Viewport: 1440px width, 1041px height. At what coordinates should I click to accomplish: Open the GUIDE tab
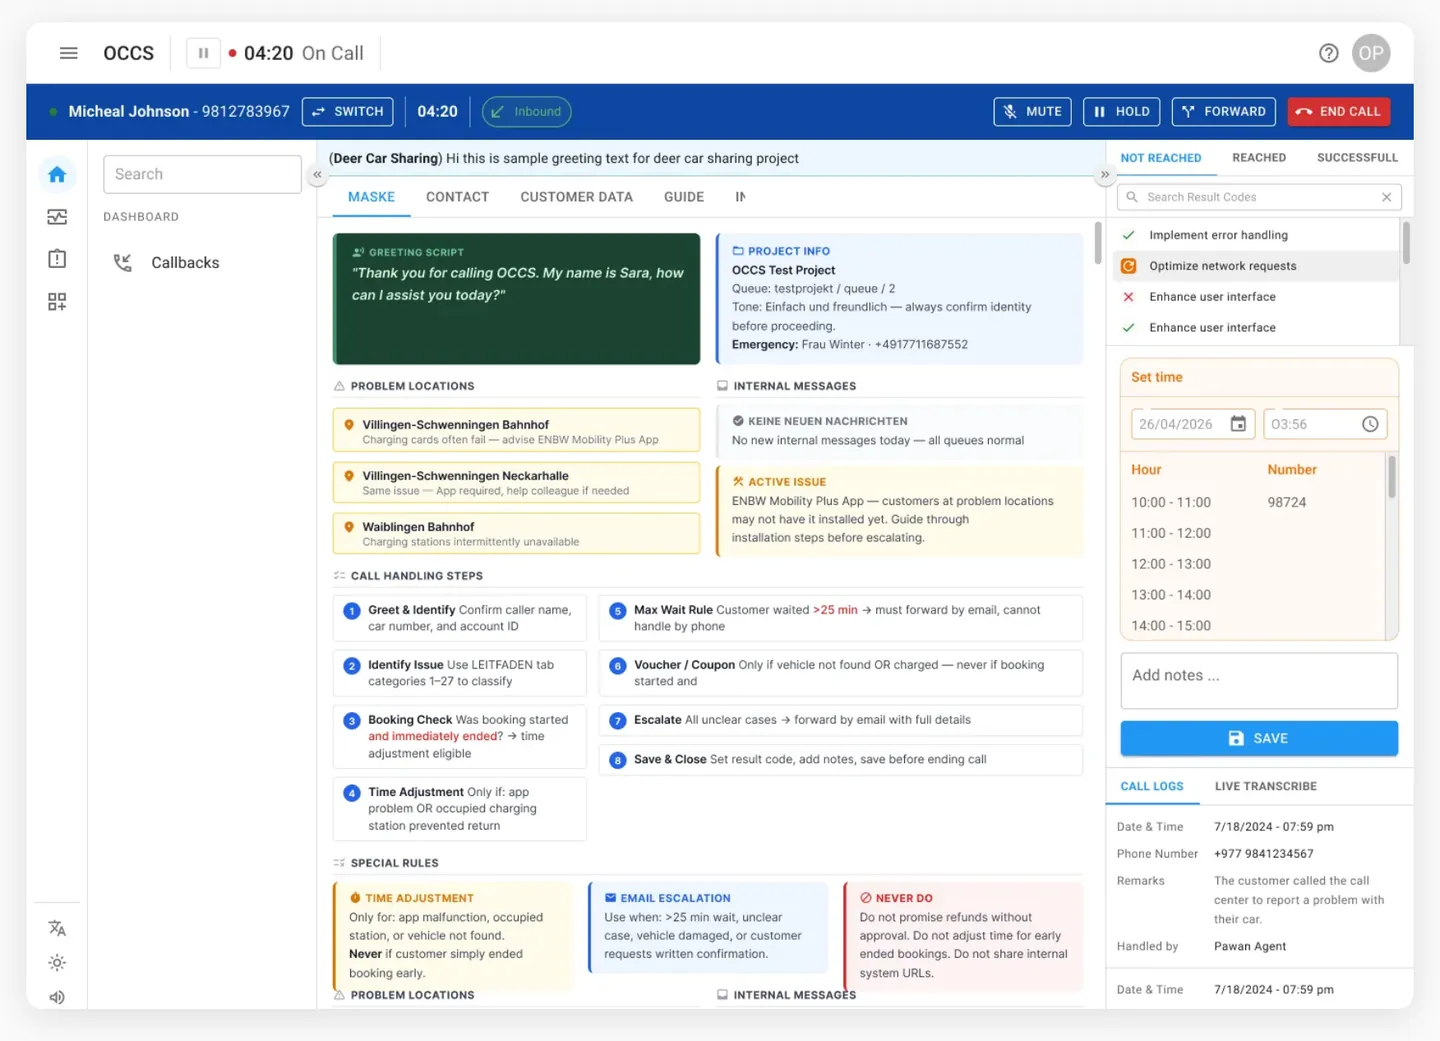point(684,197)
